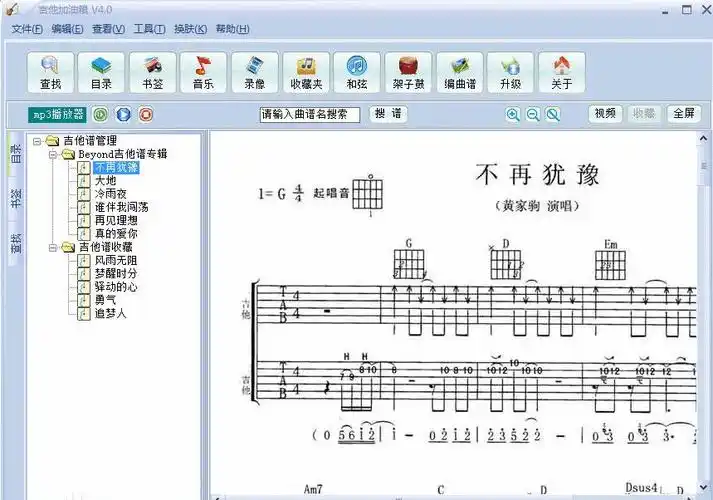Switch to the 目录 vertical side tab
This screenshot has width=713, height=500.
15,154
